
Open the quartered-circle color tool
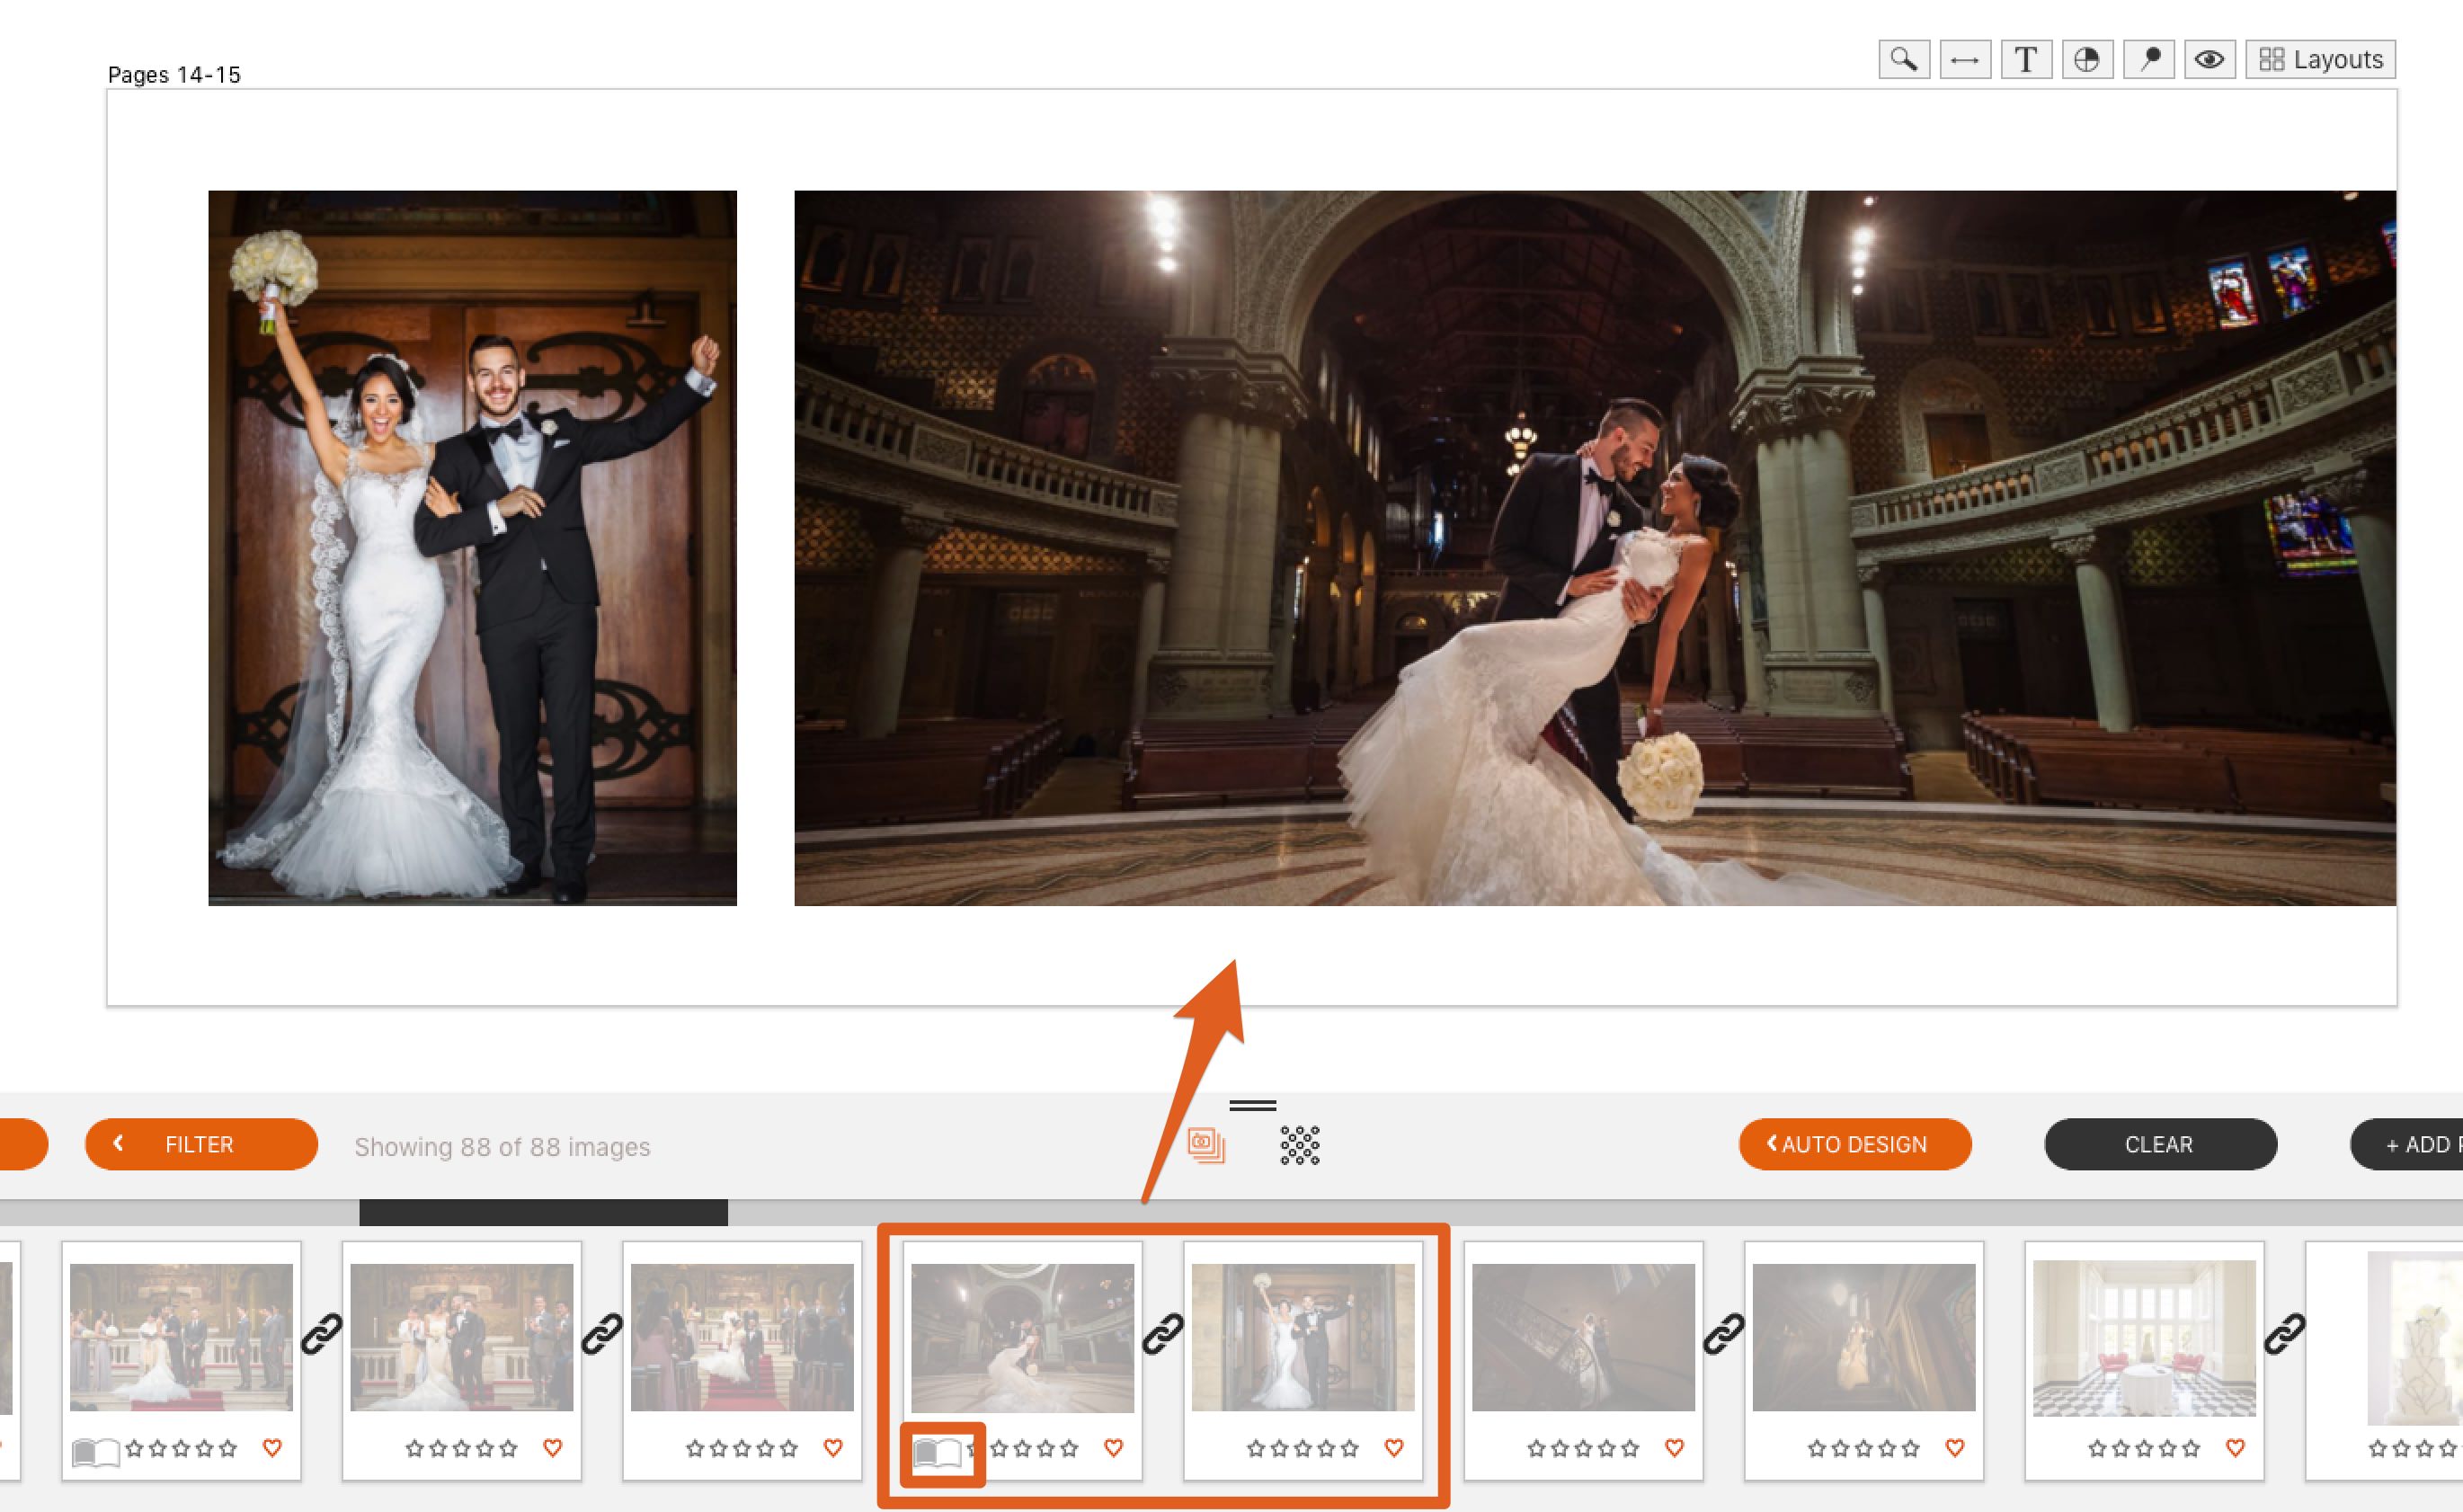coord(2087,60)
